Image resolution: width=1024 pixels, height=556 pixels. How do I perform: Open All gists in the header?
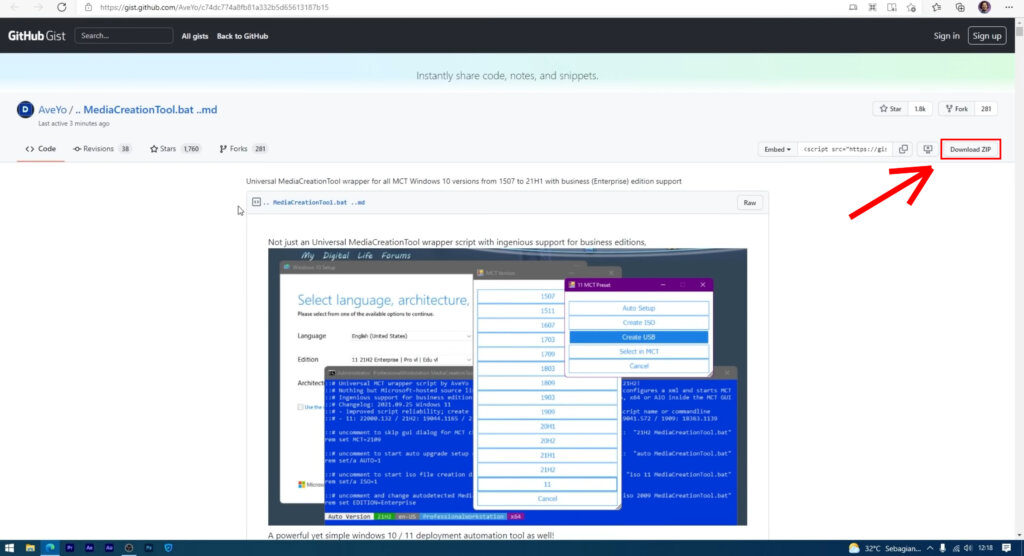click(x=195, y=36)
